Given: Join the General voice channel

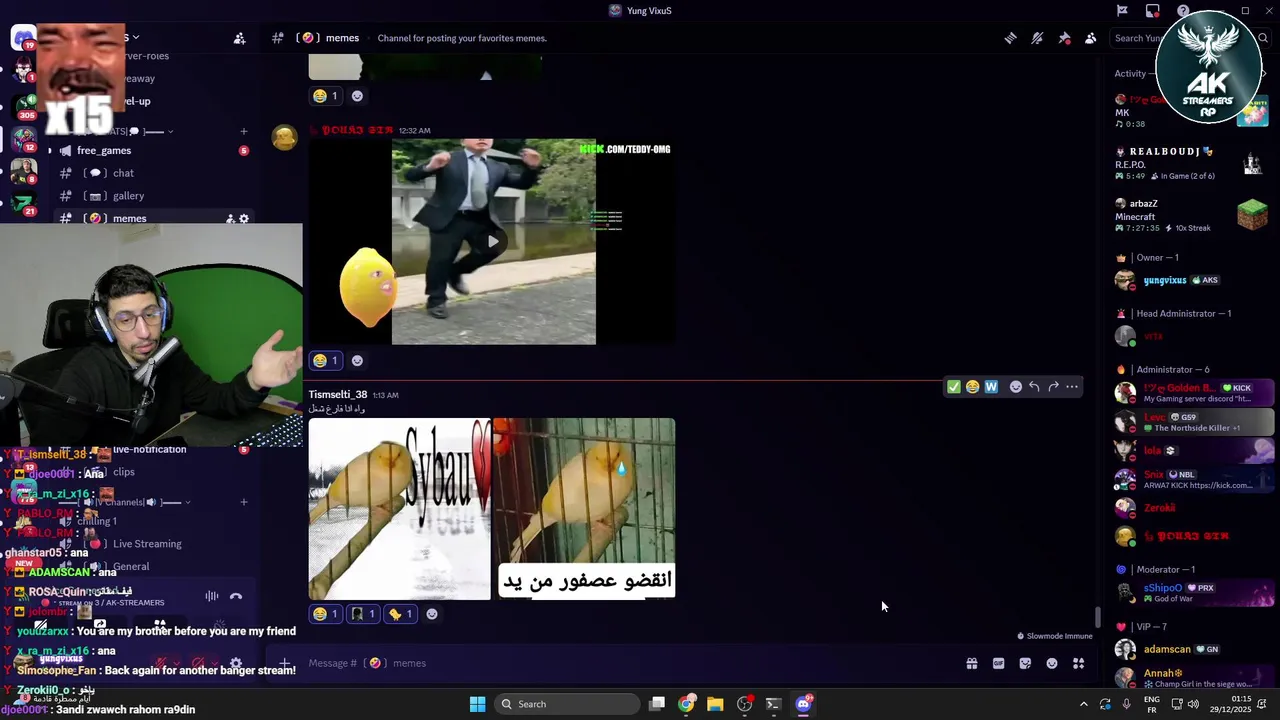Looking at the screenshot, I should (131, 566).
